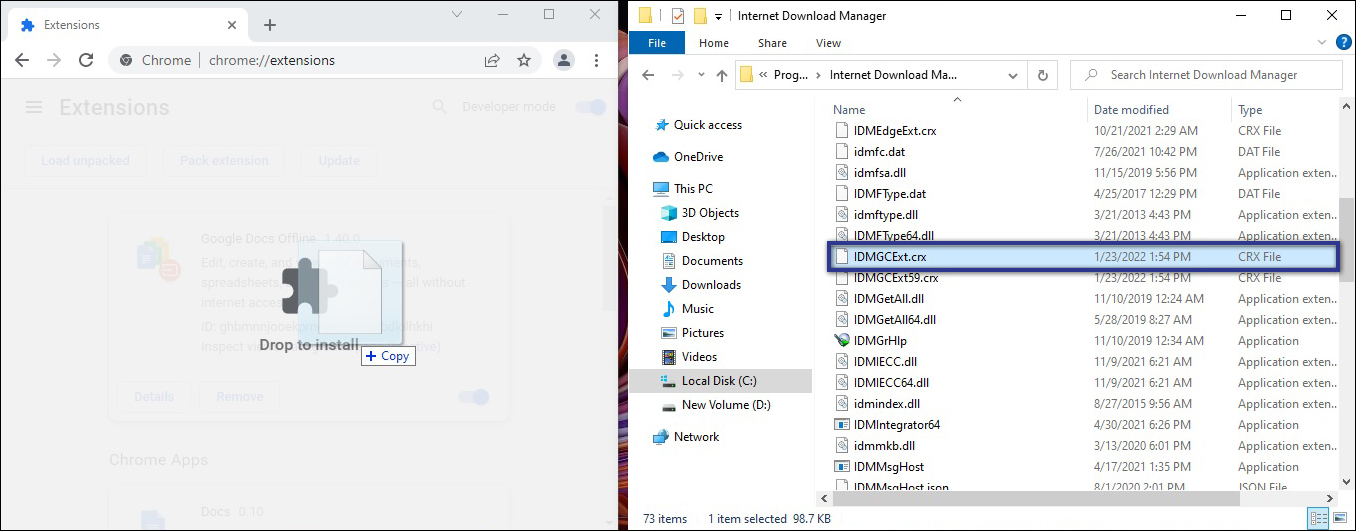
Task: Click the Pack extension button
Action: (x=224, y=160)
